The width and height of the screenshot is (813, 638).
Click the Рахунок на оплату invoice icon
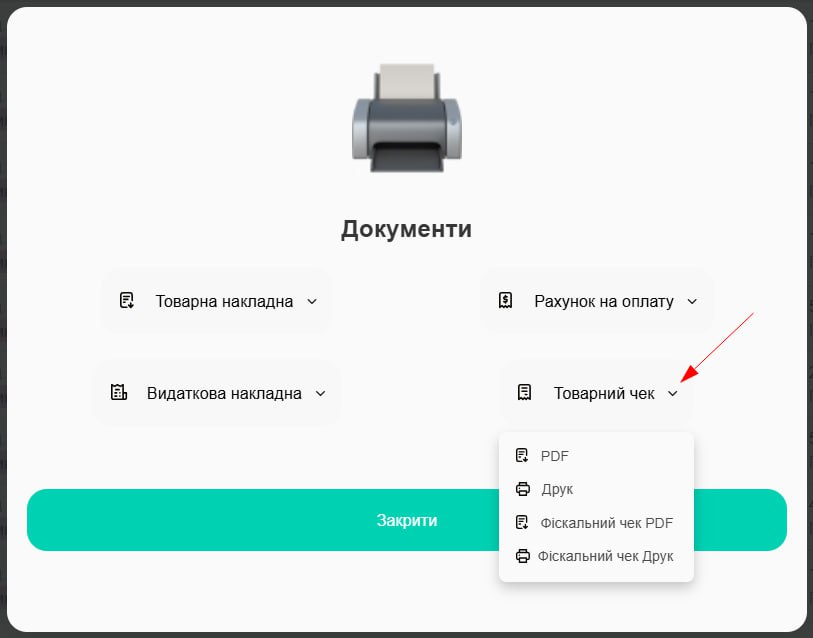506,301
